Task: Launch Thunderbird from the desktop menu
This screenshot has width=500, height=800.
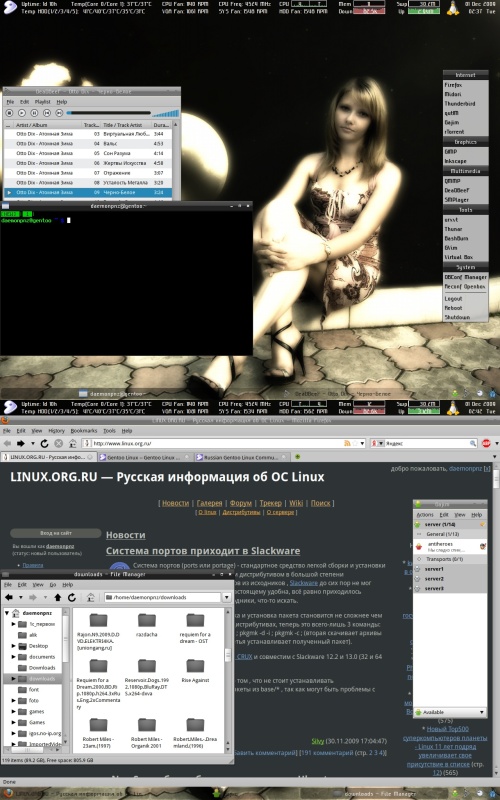Action: pos(460,104)
